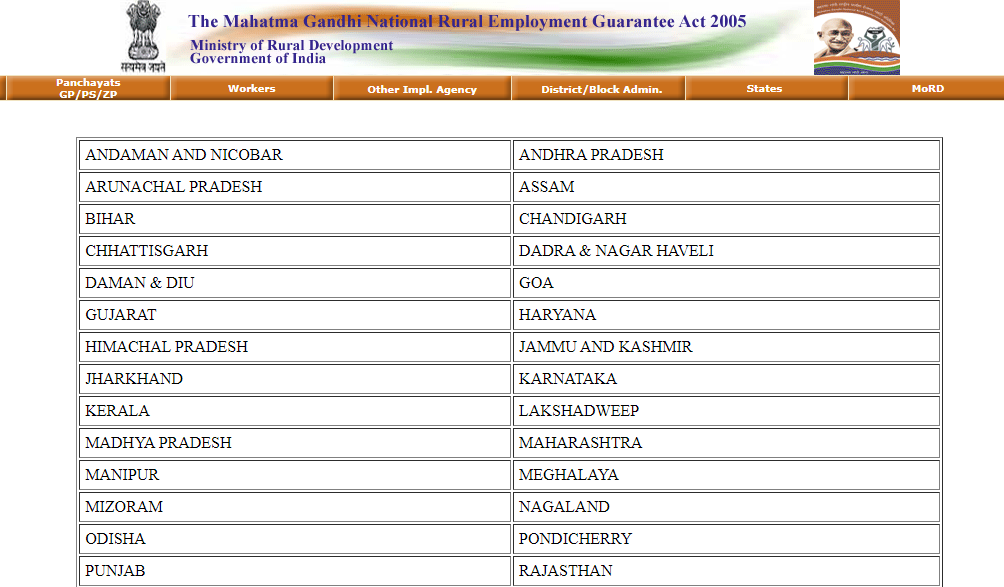Select LAKSHADWEEP entry
The width and height of the screenshot is (1004, 587).
pos(579,411)
